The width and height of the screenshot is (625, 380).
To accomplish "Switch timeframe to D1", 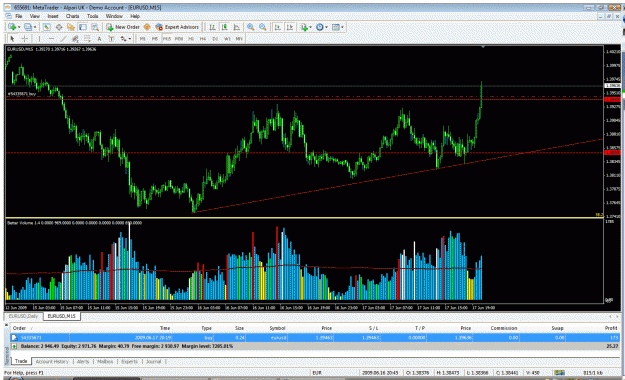I will point(215,39).
